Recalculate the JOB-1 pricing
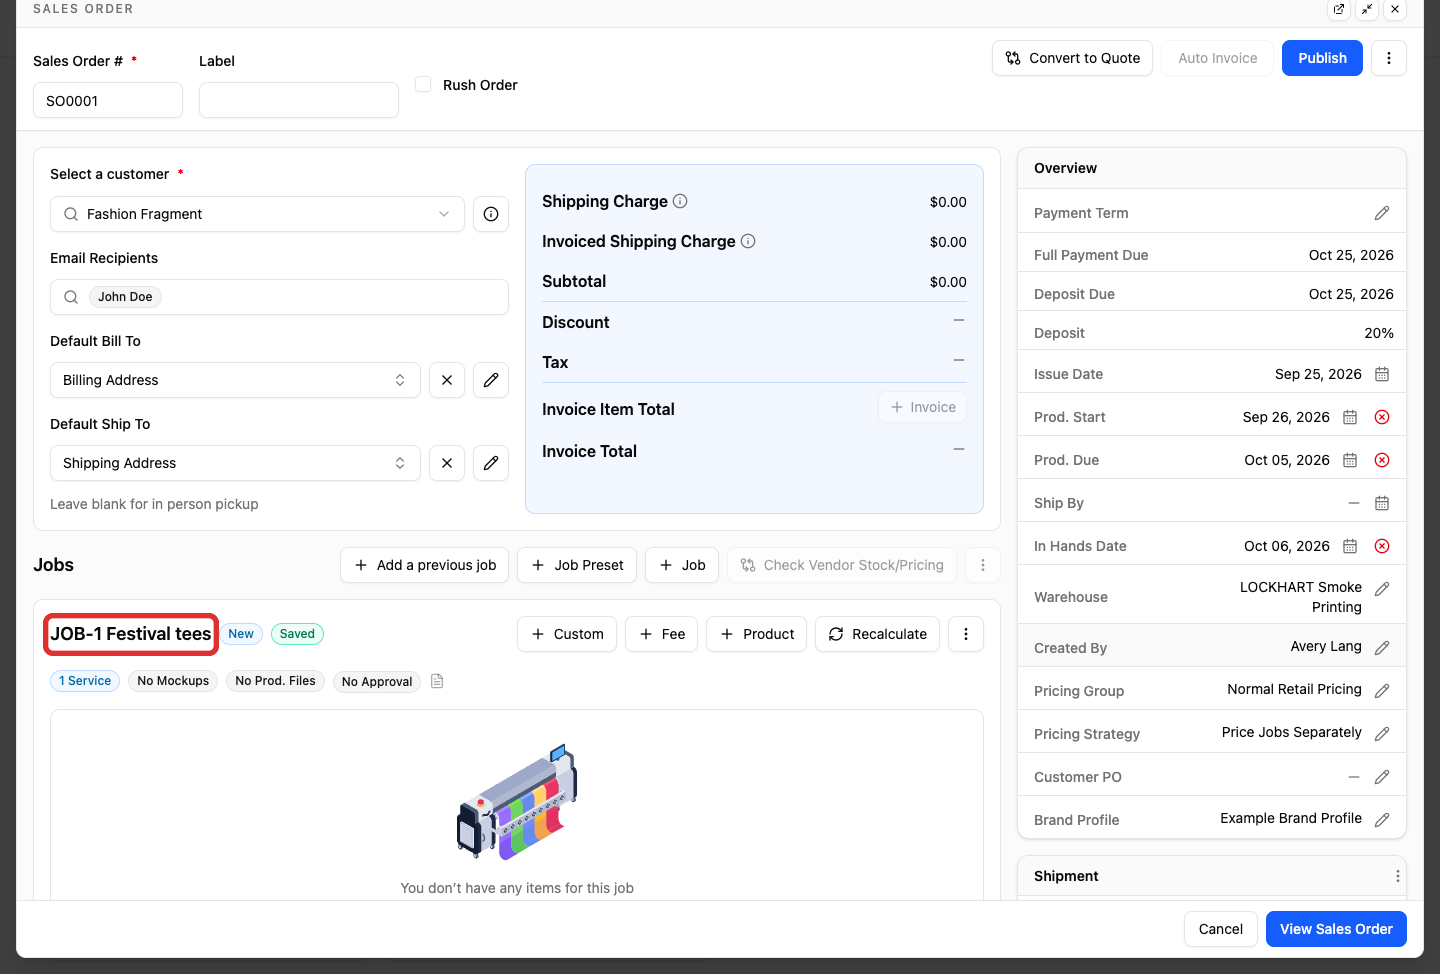The height and width of the screenshot is (974, 1440). [x=877, y=634]
